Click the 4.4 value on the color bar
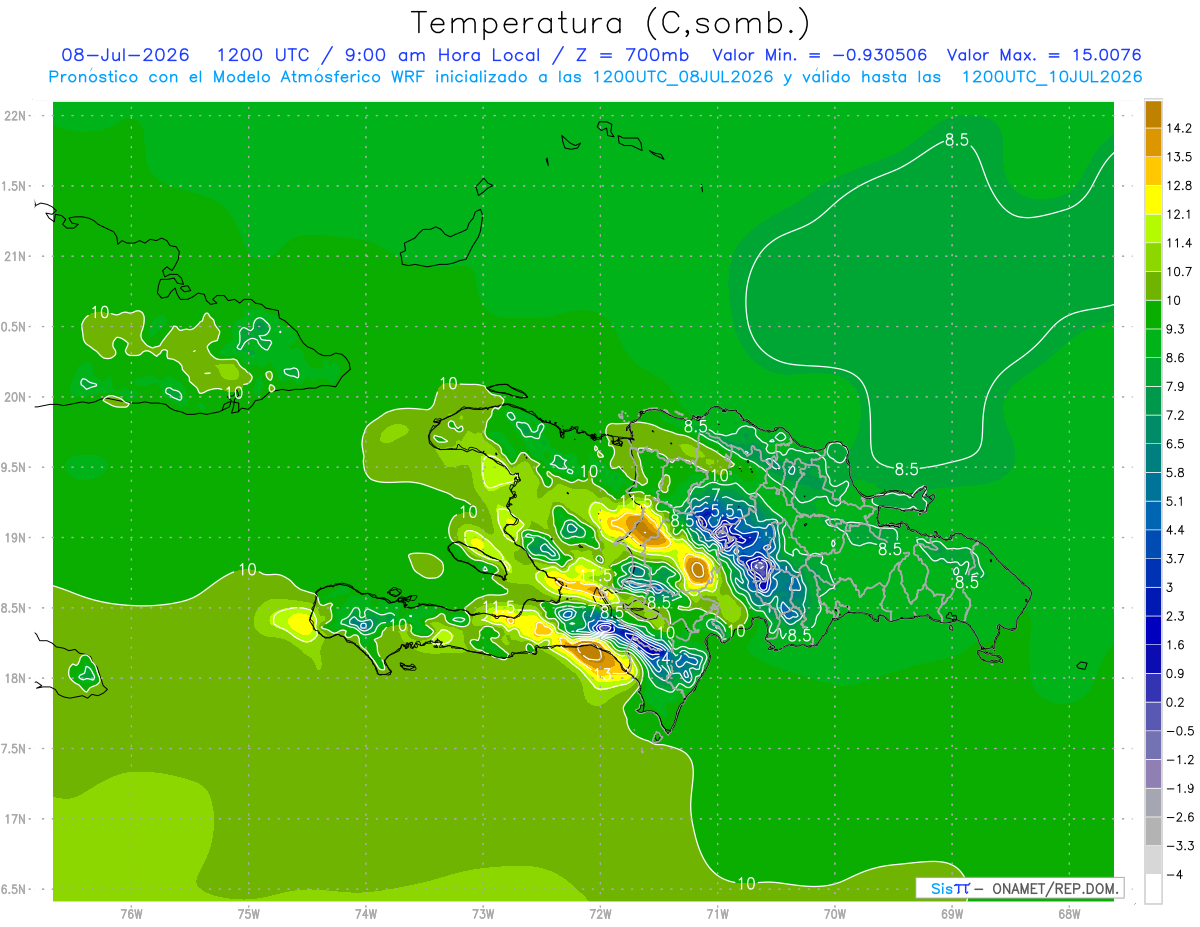 (x=1175, y=530)
